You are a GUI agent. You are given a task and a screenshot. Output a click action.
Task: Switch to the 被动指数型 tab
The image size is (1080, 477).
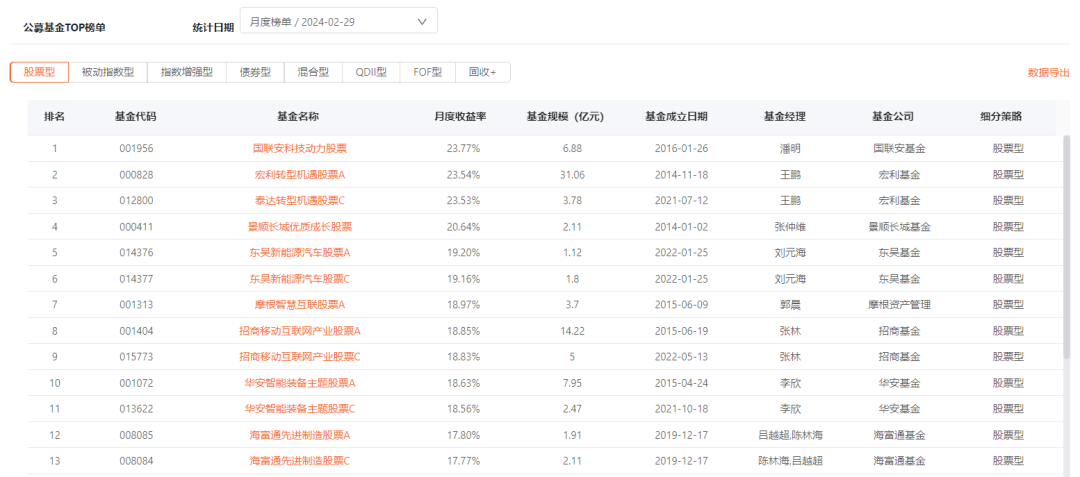click(x=107, y=72)
